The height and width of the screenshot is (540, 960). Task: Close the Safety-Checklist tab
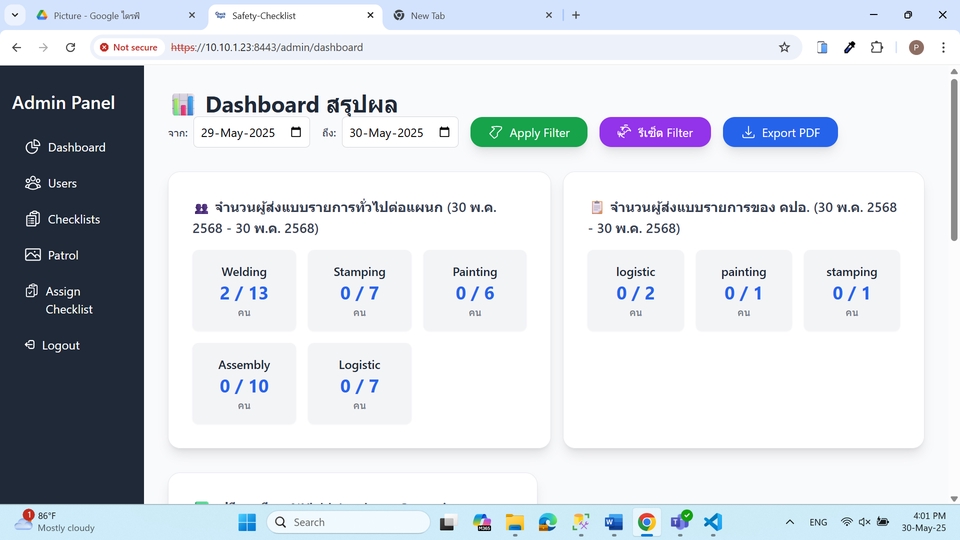click(x=370, y=15)
